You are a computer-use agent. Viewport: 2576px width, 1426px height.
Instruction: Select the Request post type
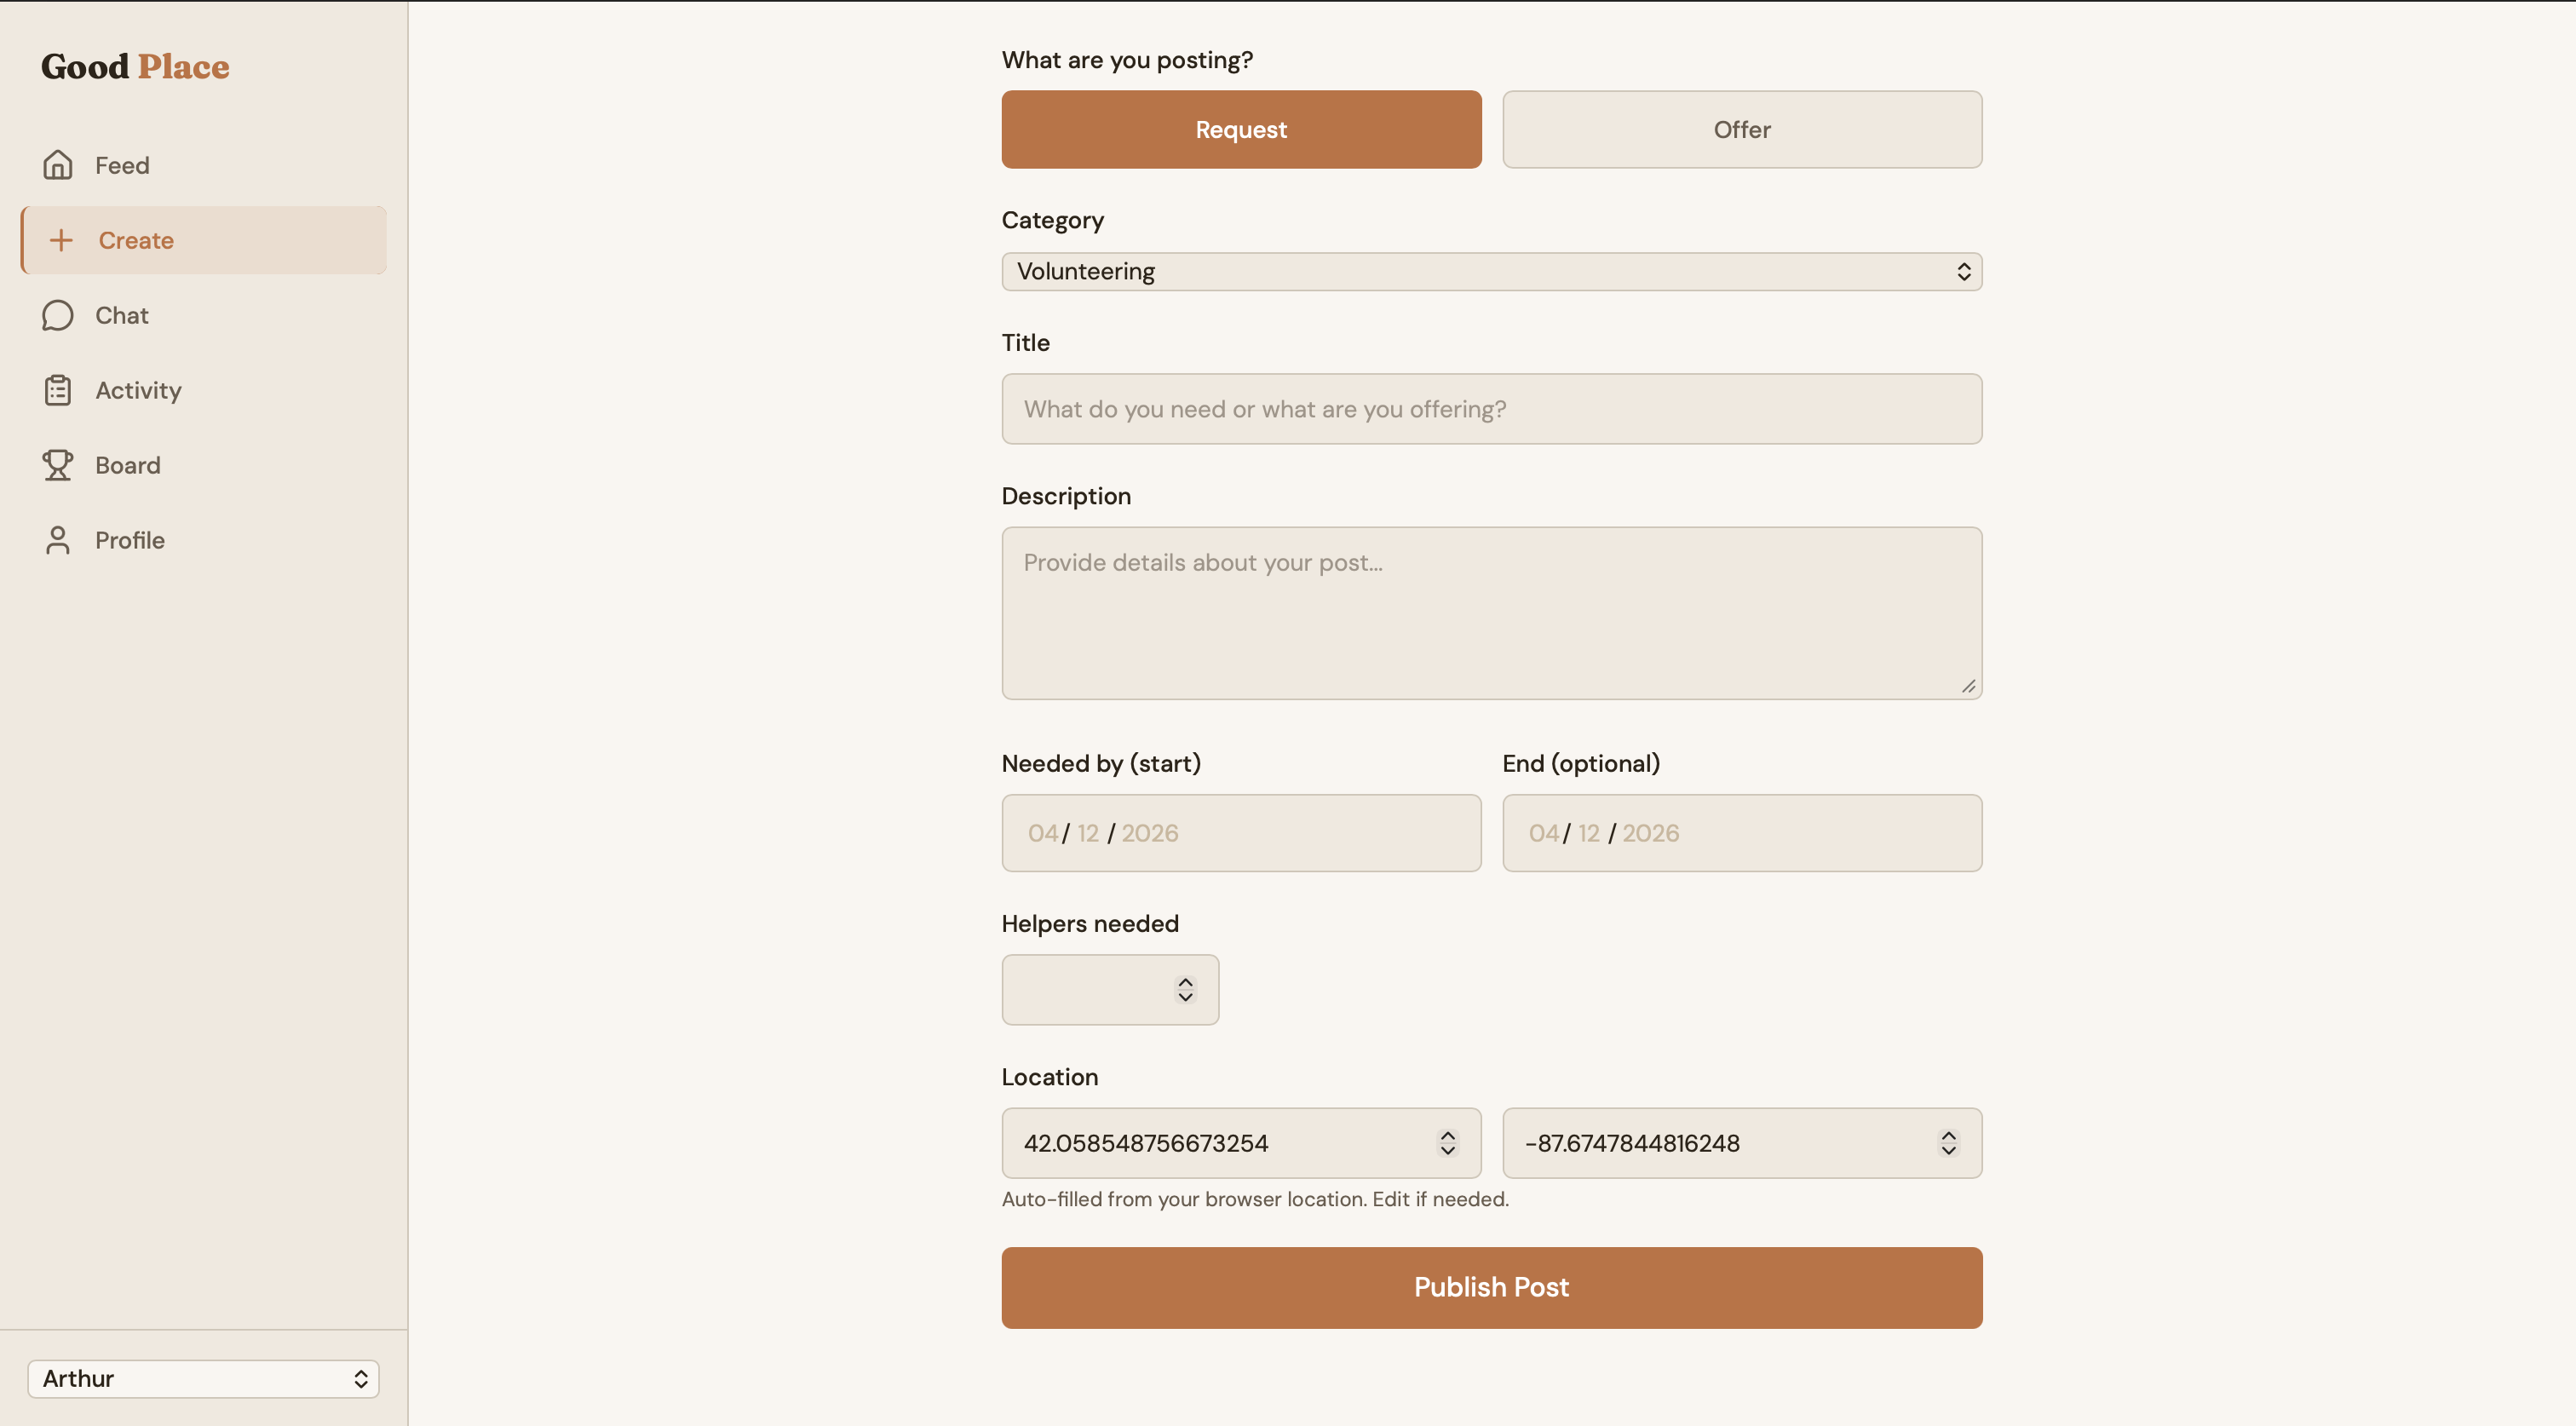point(1241,130)
